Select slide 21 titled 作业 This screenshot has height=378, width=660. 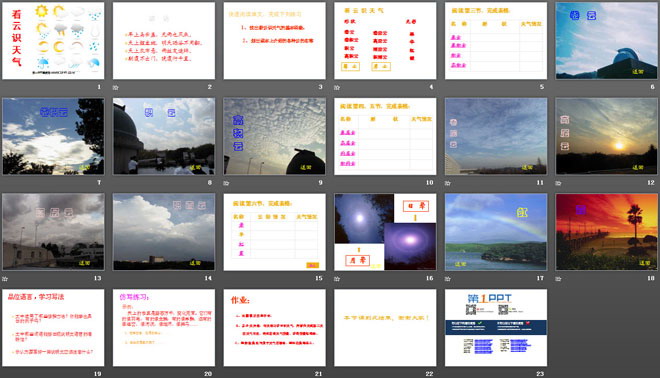[x=274, y=327]
